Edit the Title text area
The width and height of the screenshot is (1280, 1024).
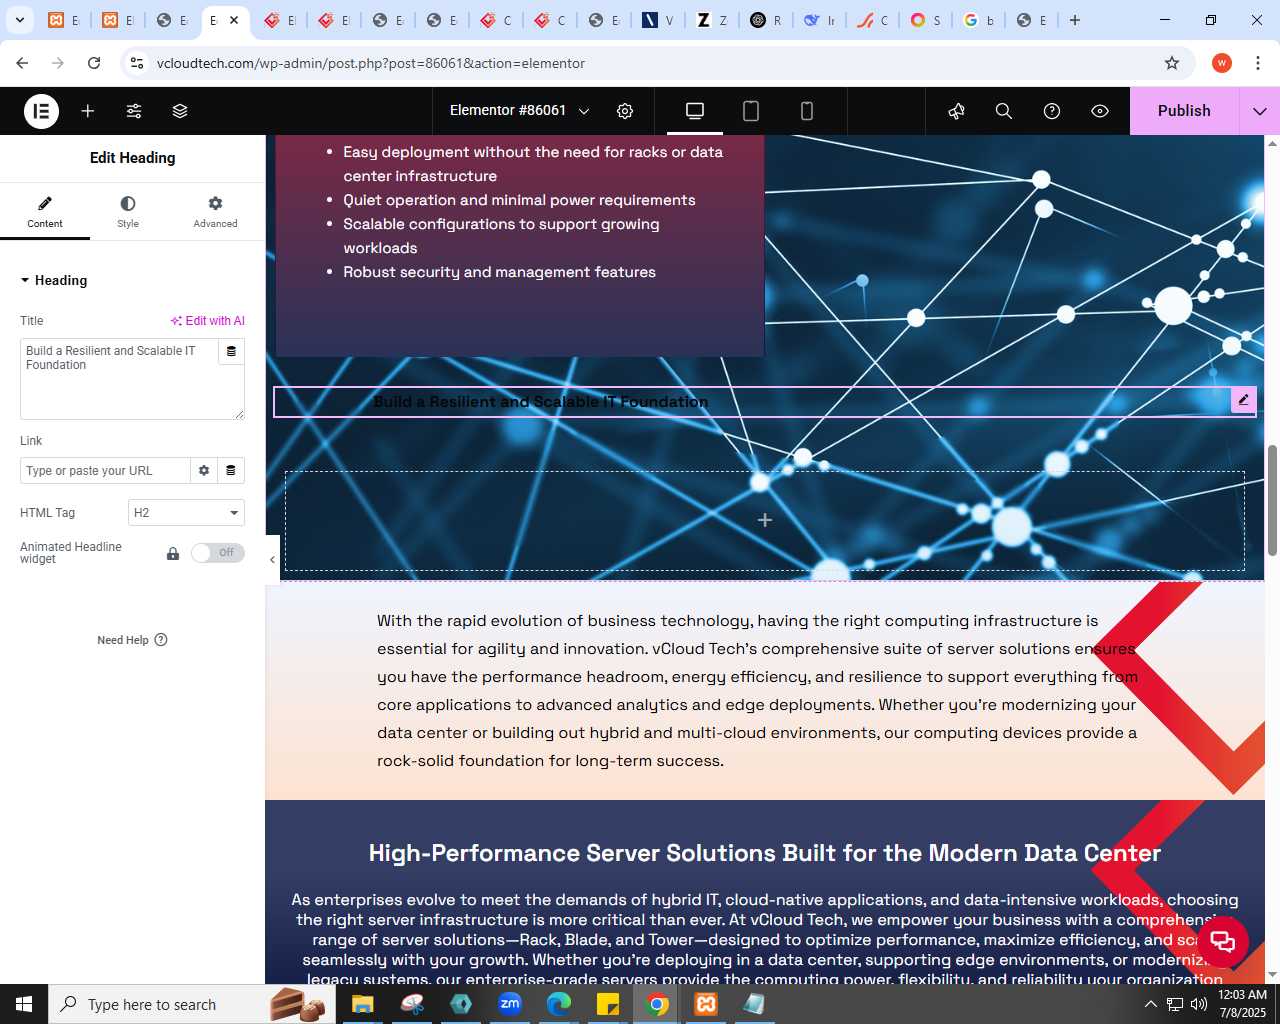point(120,379)
